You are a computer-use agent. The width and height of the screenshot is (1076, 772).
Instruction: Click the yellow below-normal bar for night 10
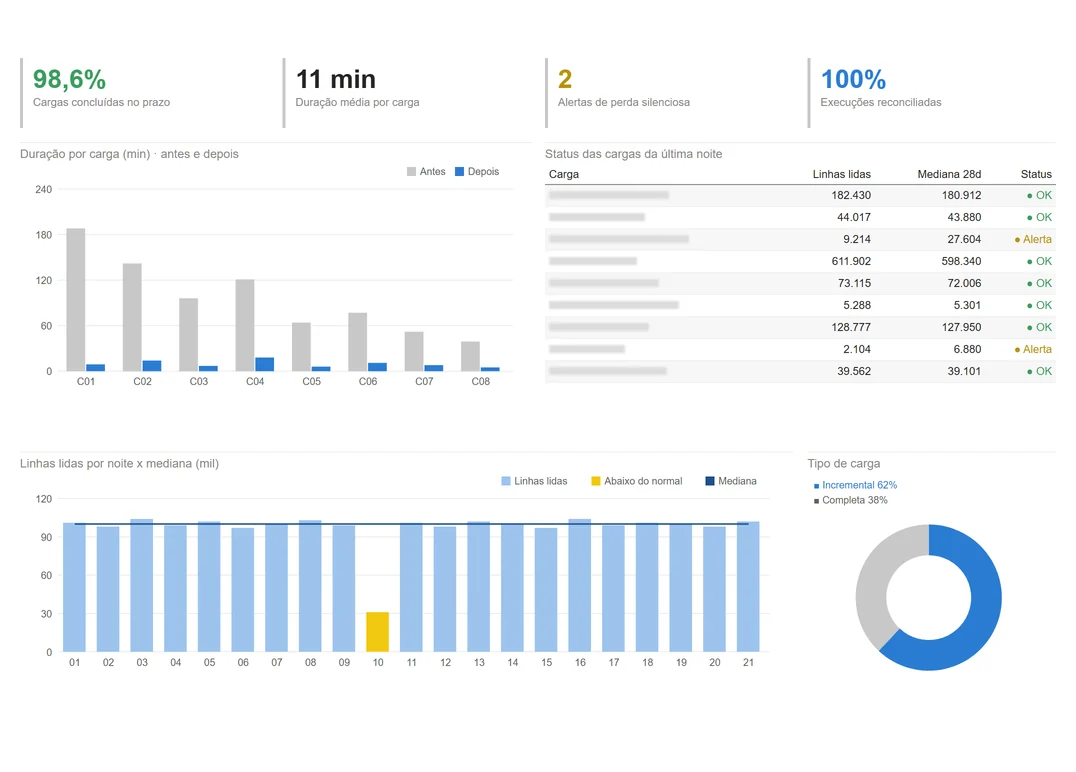[377, 632]
